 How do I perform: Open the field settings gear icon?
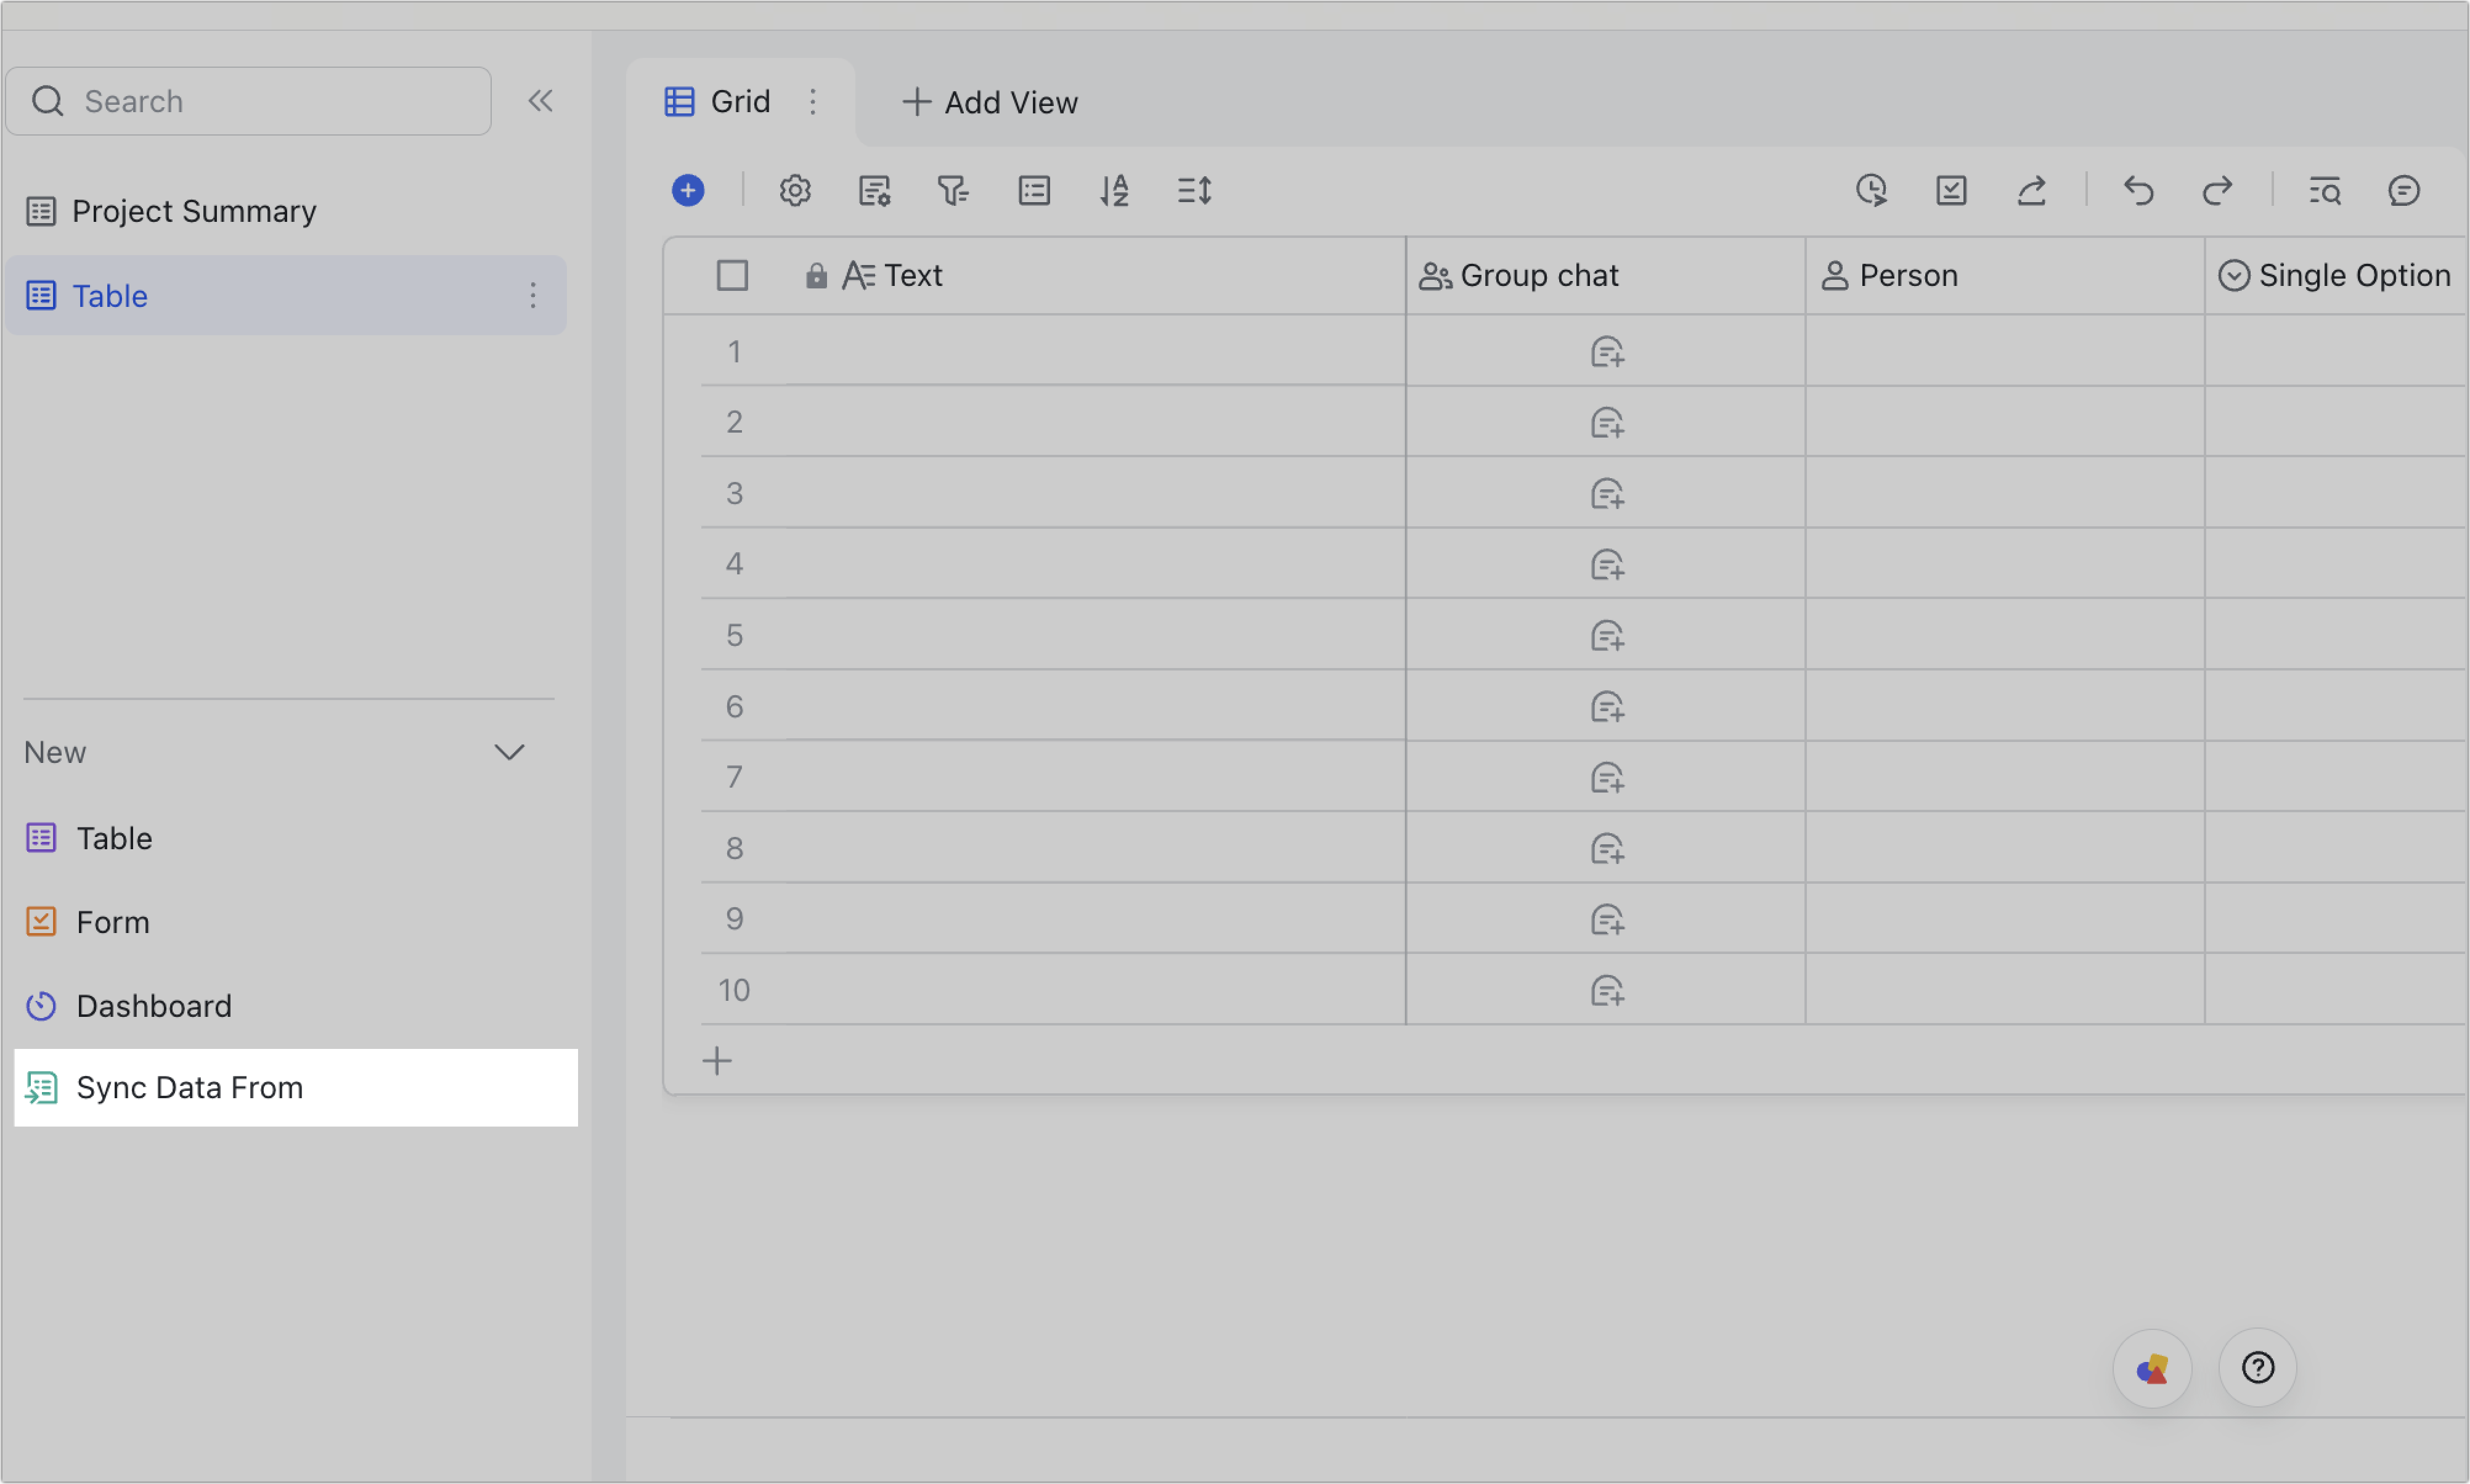(795, 190)
